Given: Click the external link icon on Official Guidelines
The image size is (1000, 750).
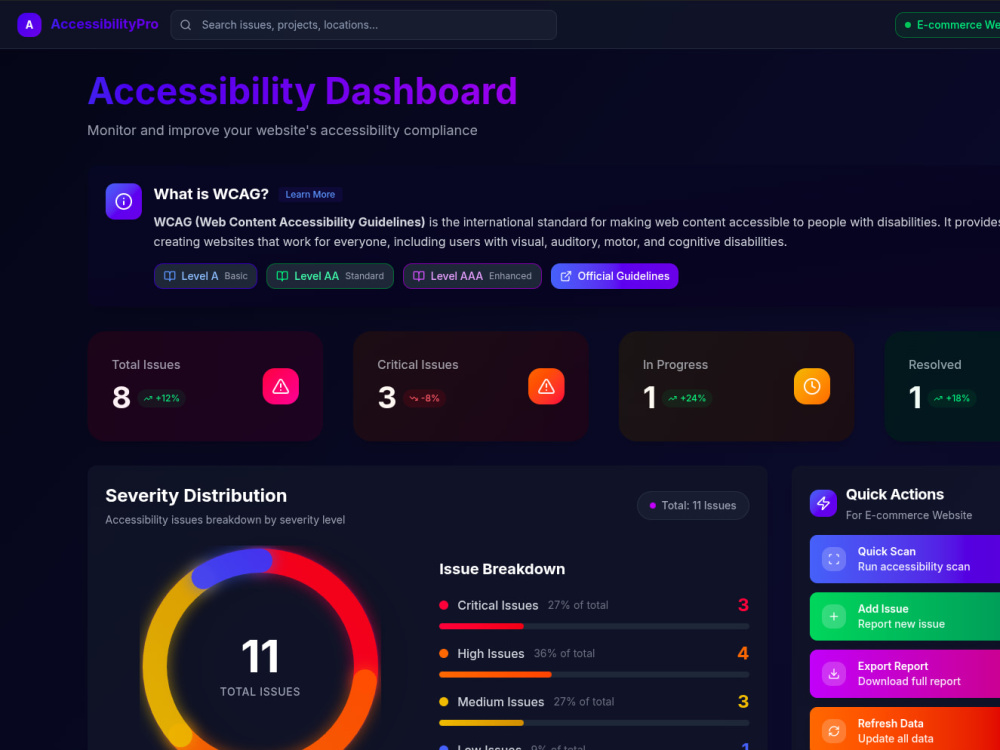Looking at the screenshot, I should click(566, 276).
